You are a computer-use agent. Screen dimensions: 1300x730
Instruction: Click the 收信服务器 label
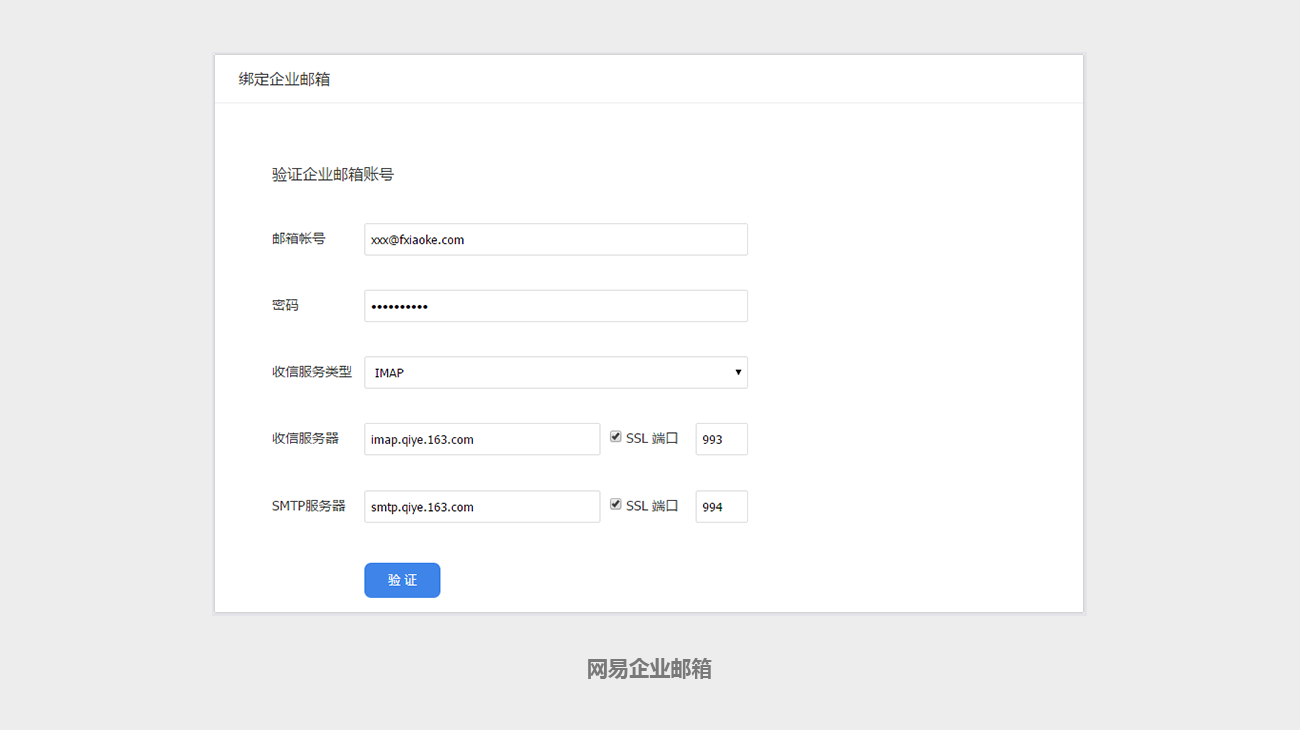coord(305,438)
